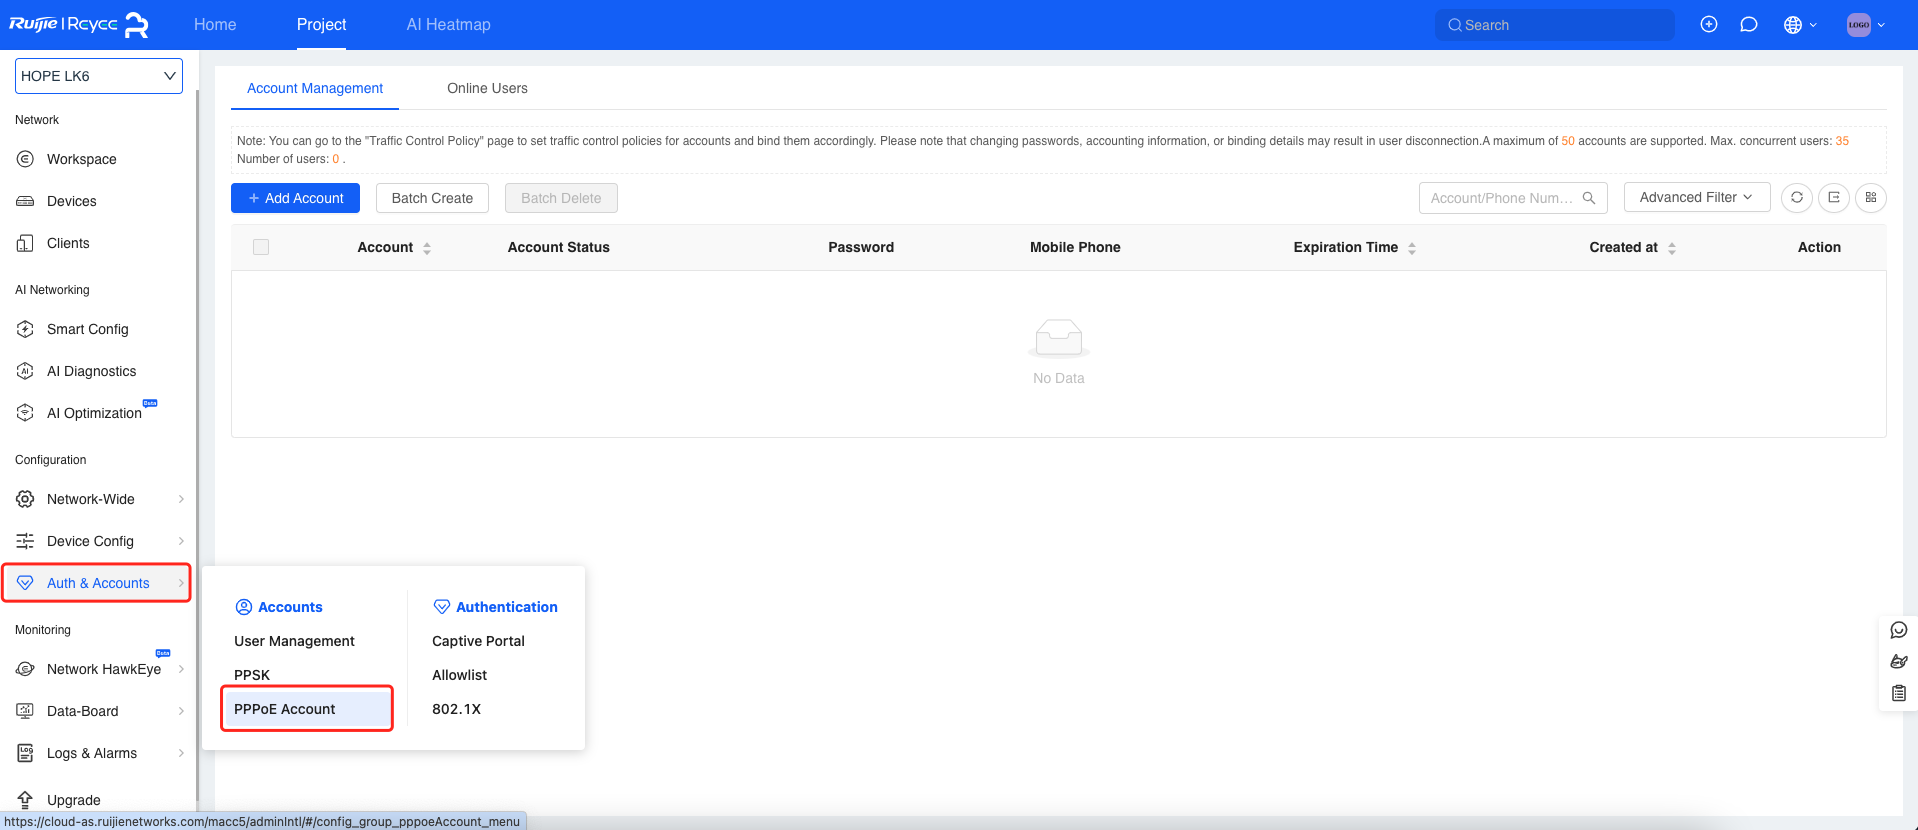Open PPSK menu item

[252, 675]
